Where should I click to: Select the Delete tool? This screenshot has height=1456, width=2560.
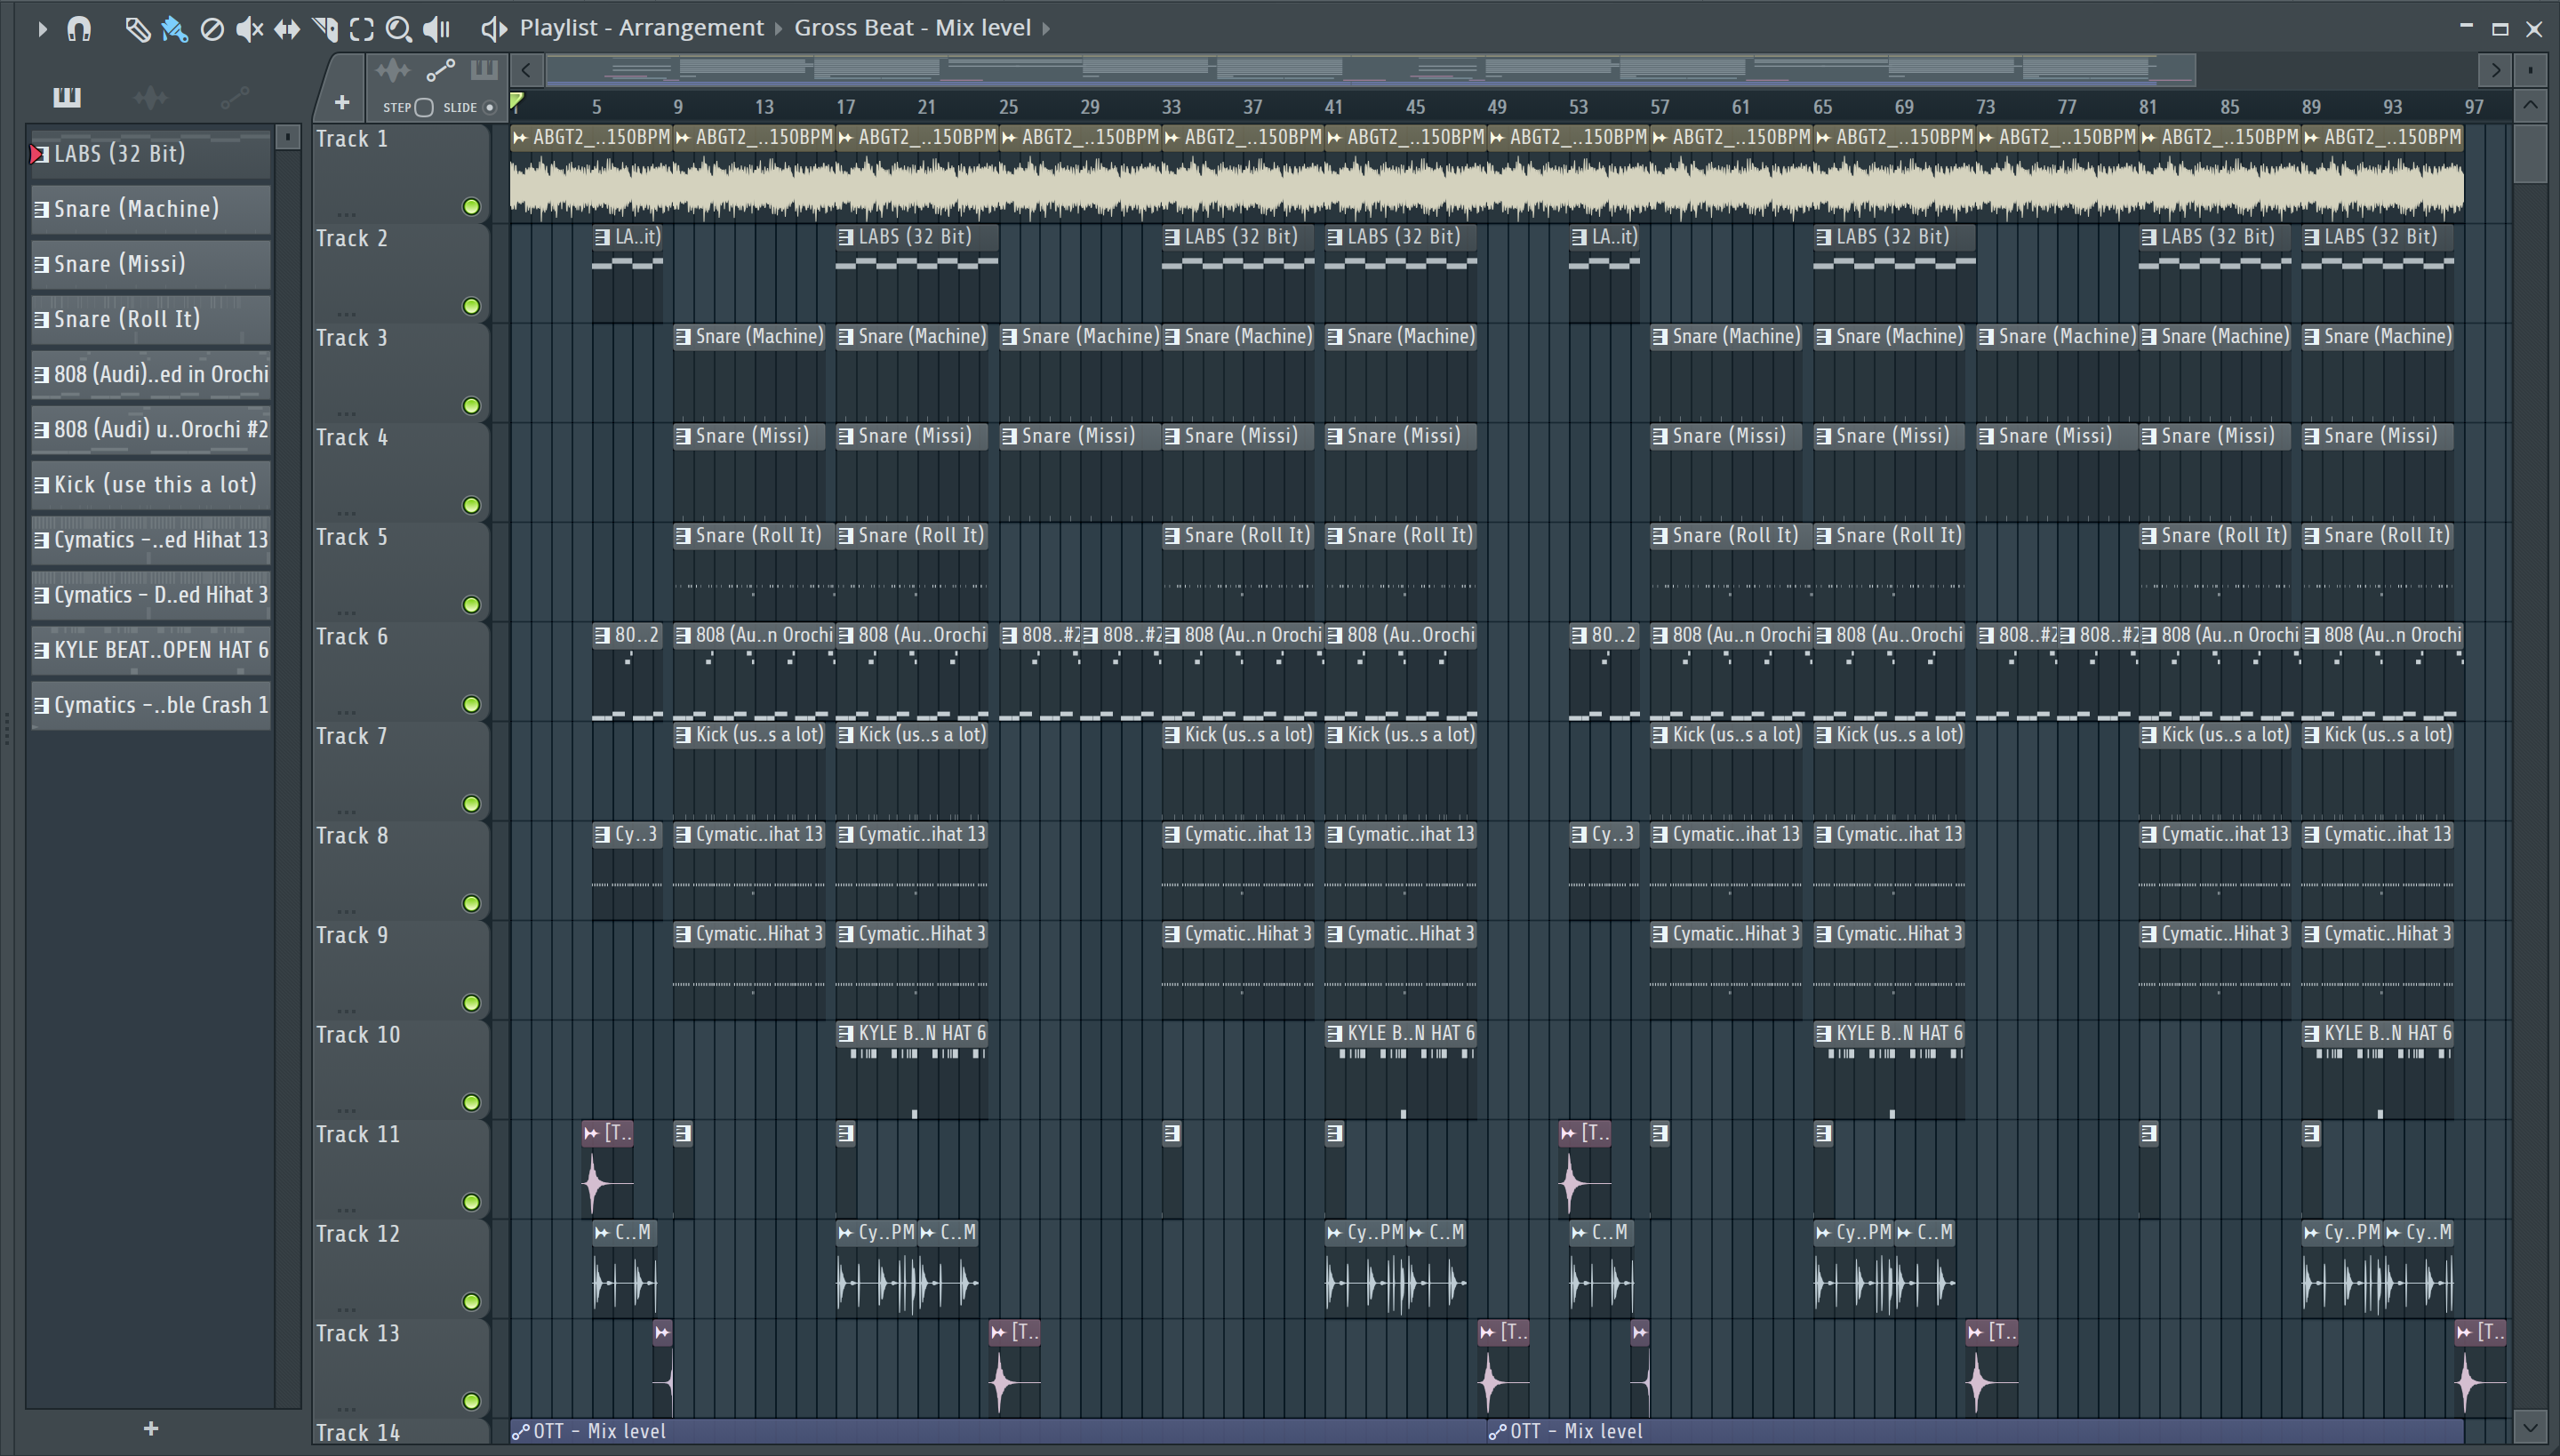212,29
